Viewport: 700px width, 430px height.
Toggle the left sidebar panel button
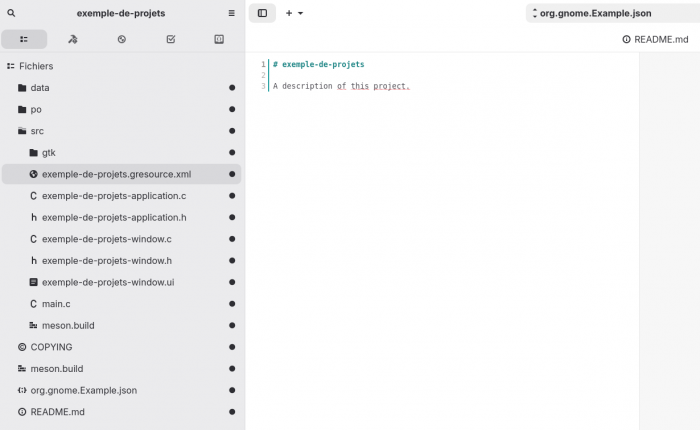click(262, 13)
